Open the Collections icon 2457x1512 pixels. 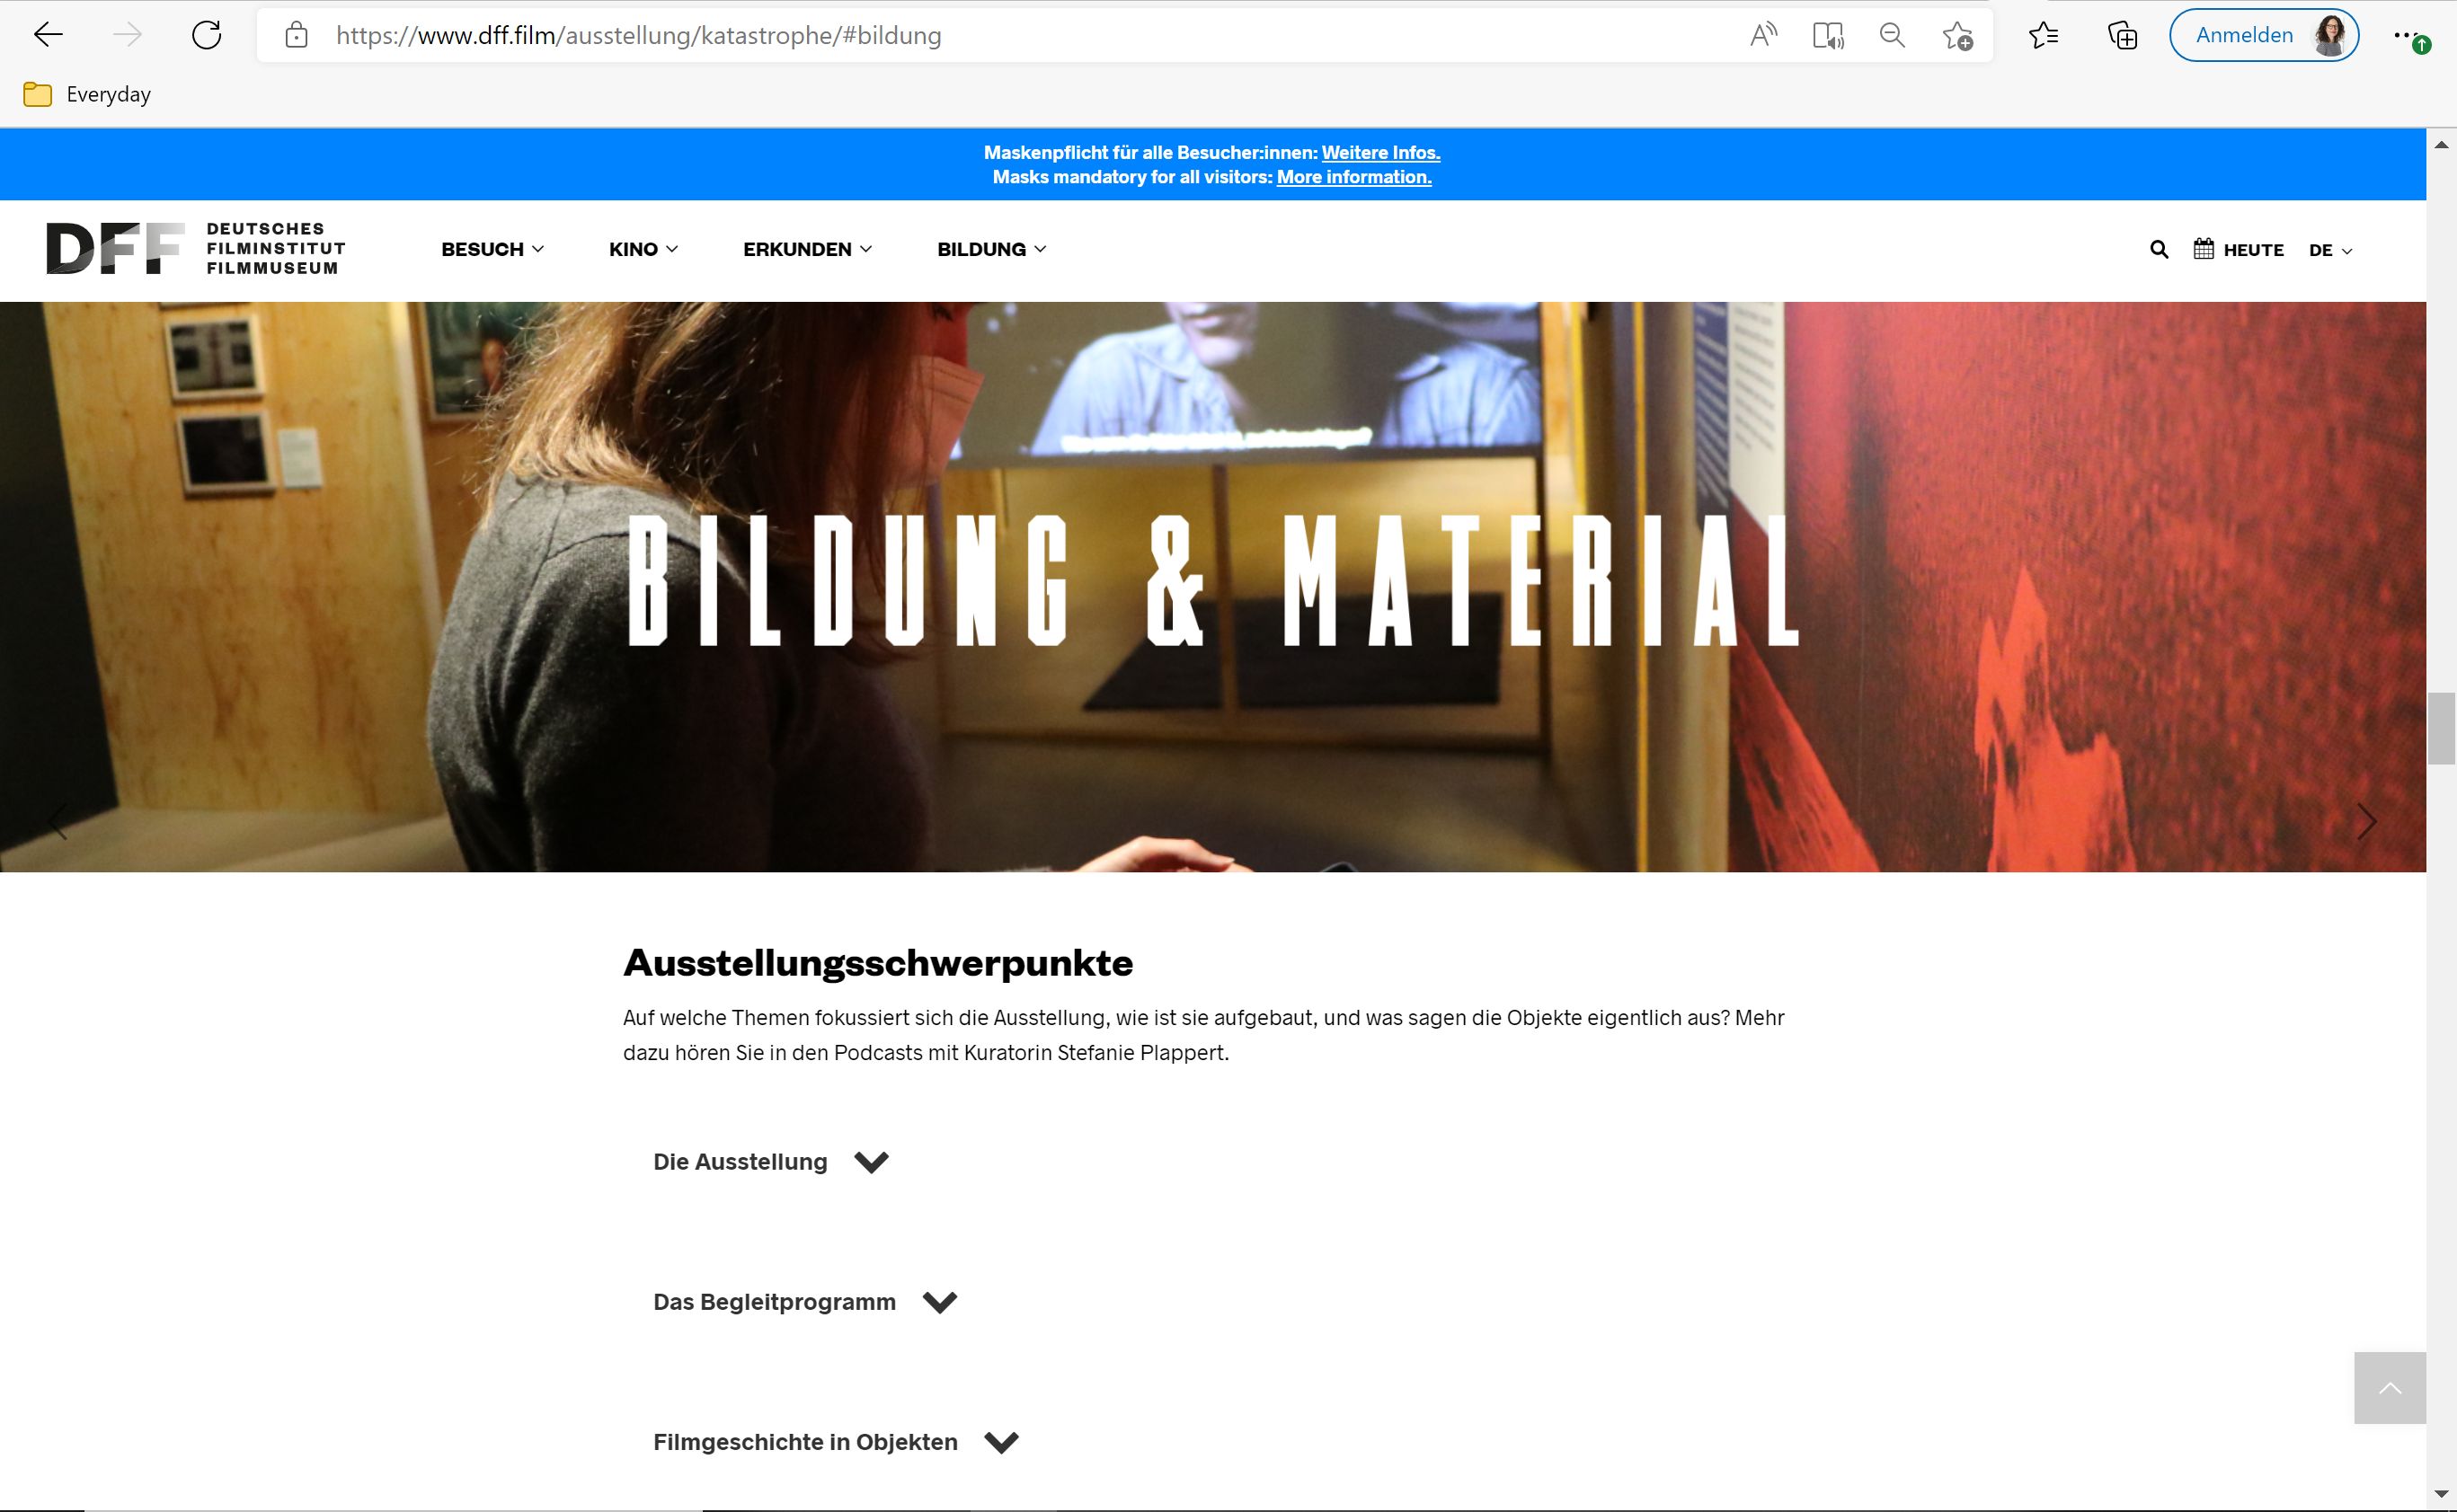tap(2123, 36)
